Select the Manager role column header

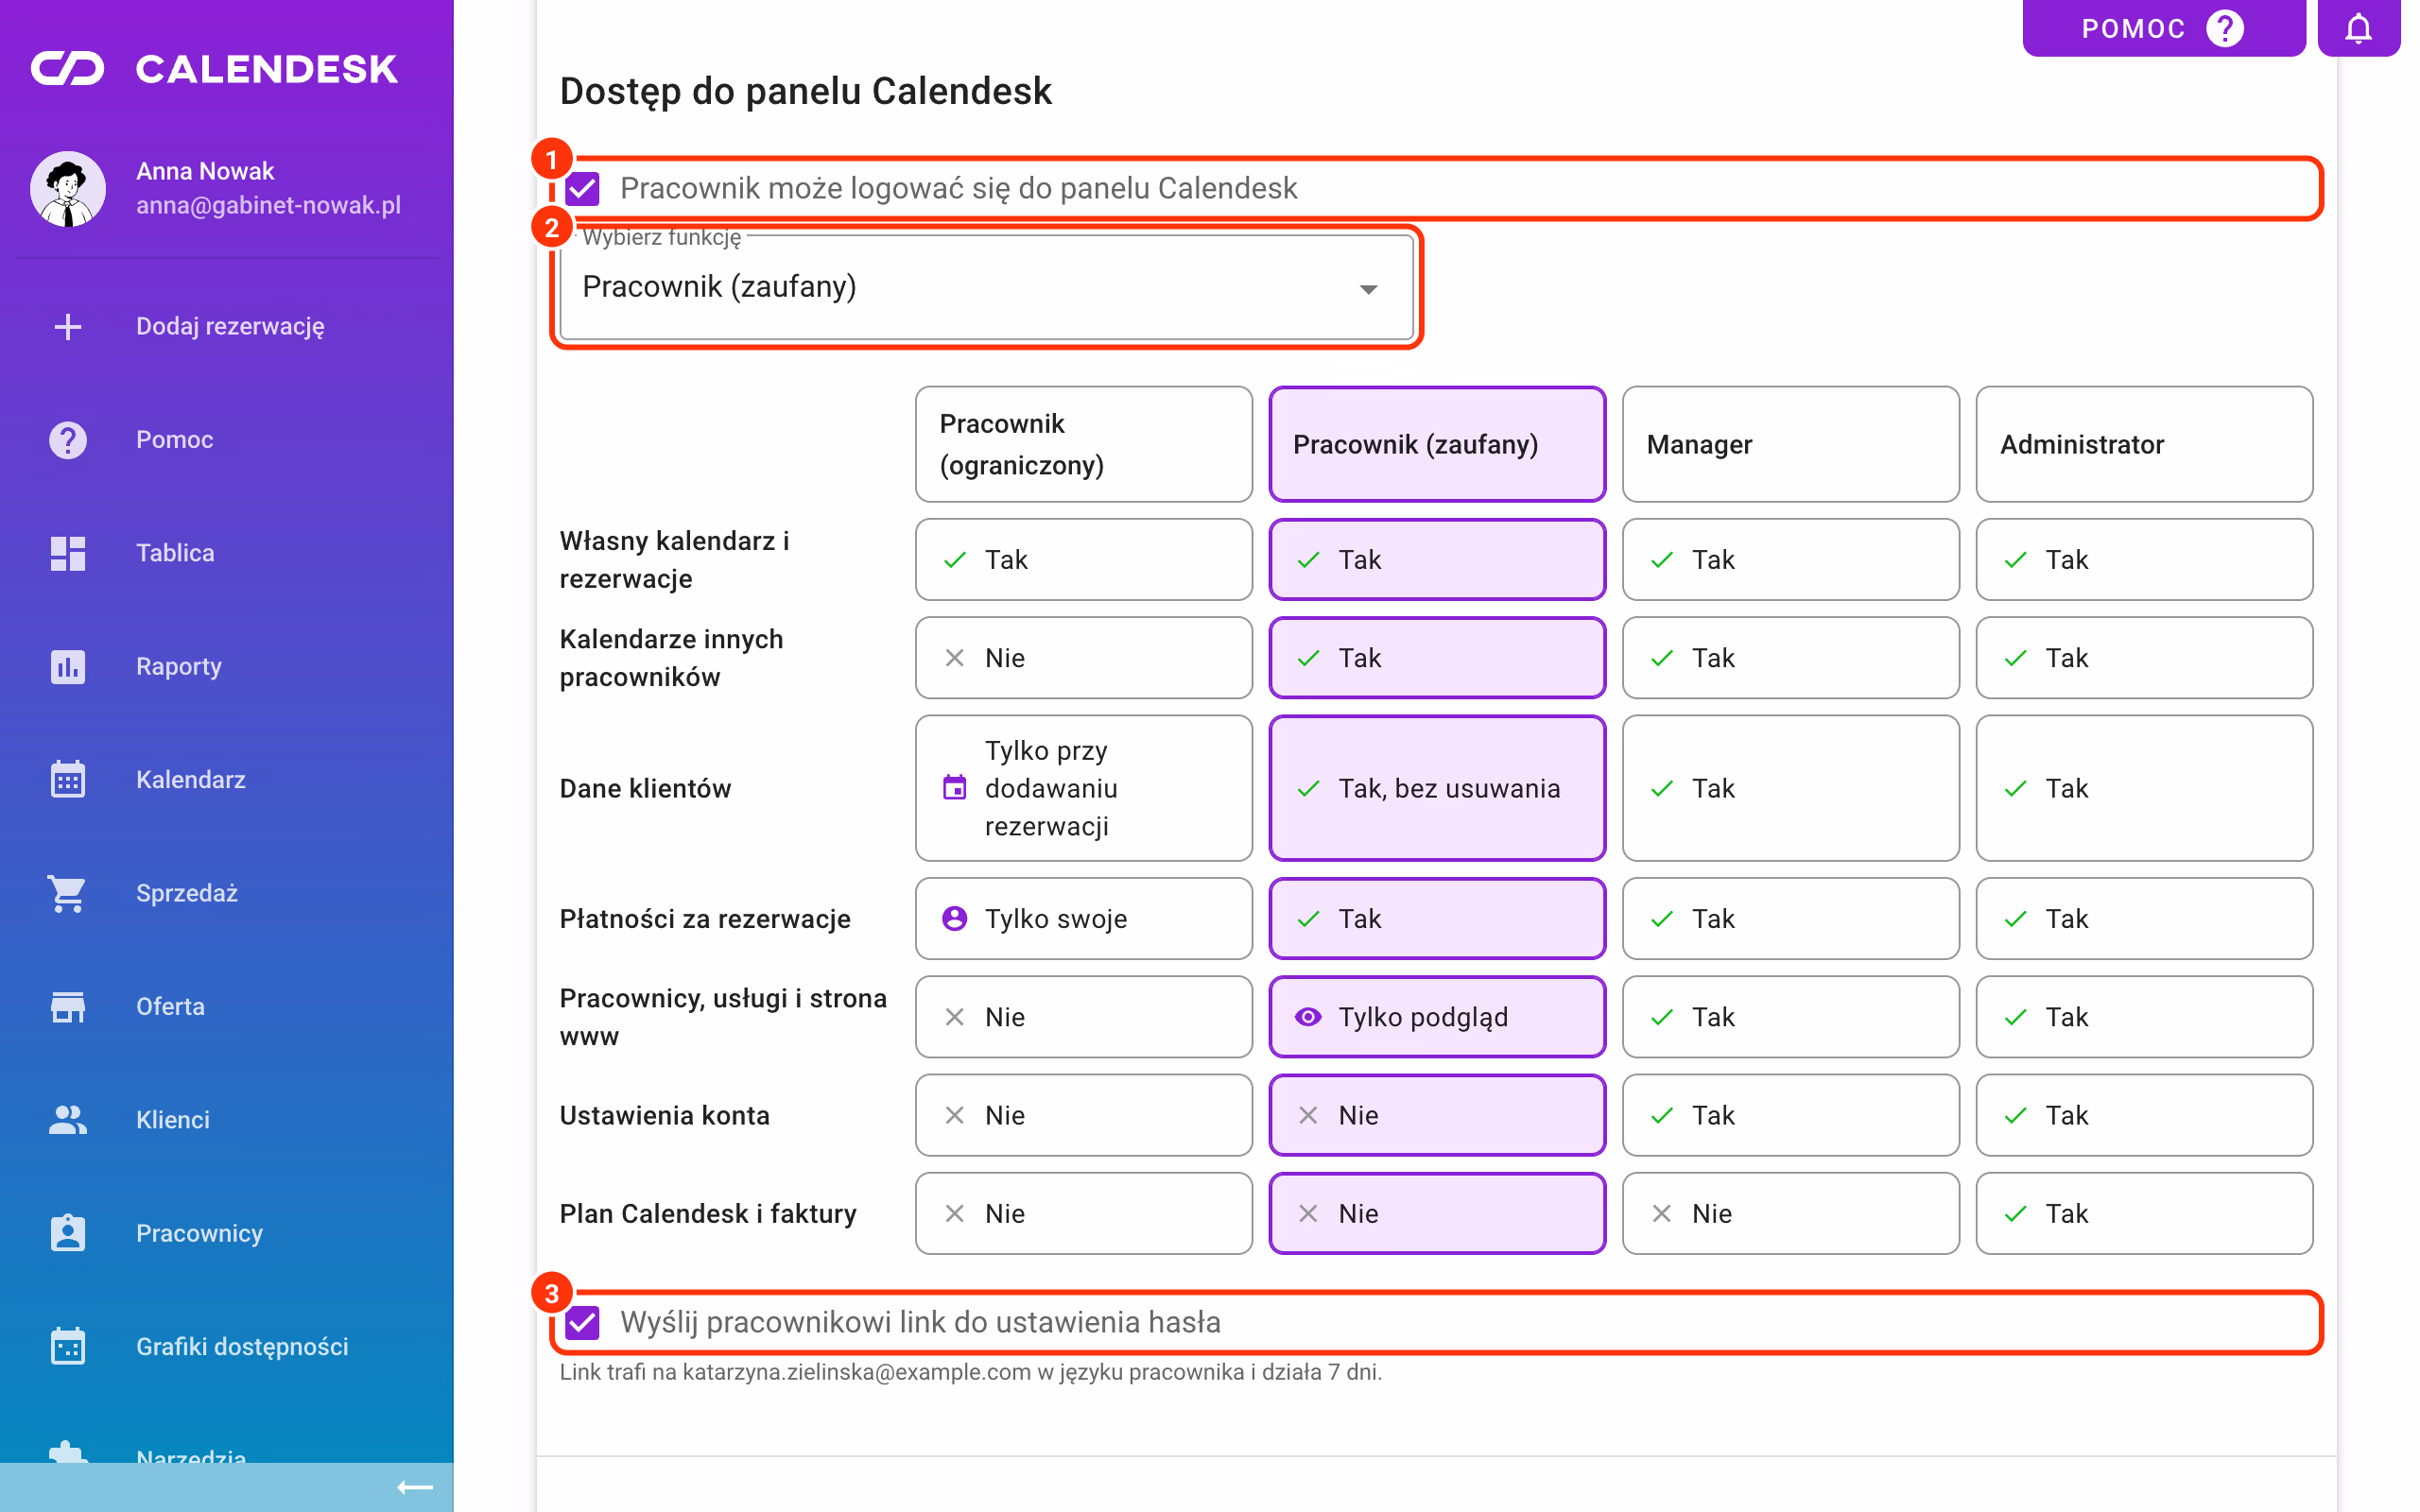click(1790, 444)
